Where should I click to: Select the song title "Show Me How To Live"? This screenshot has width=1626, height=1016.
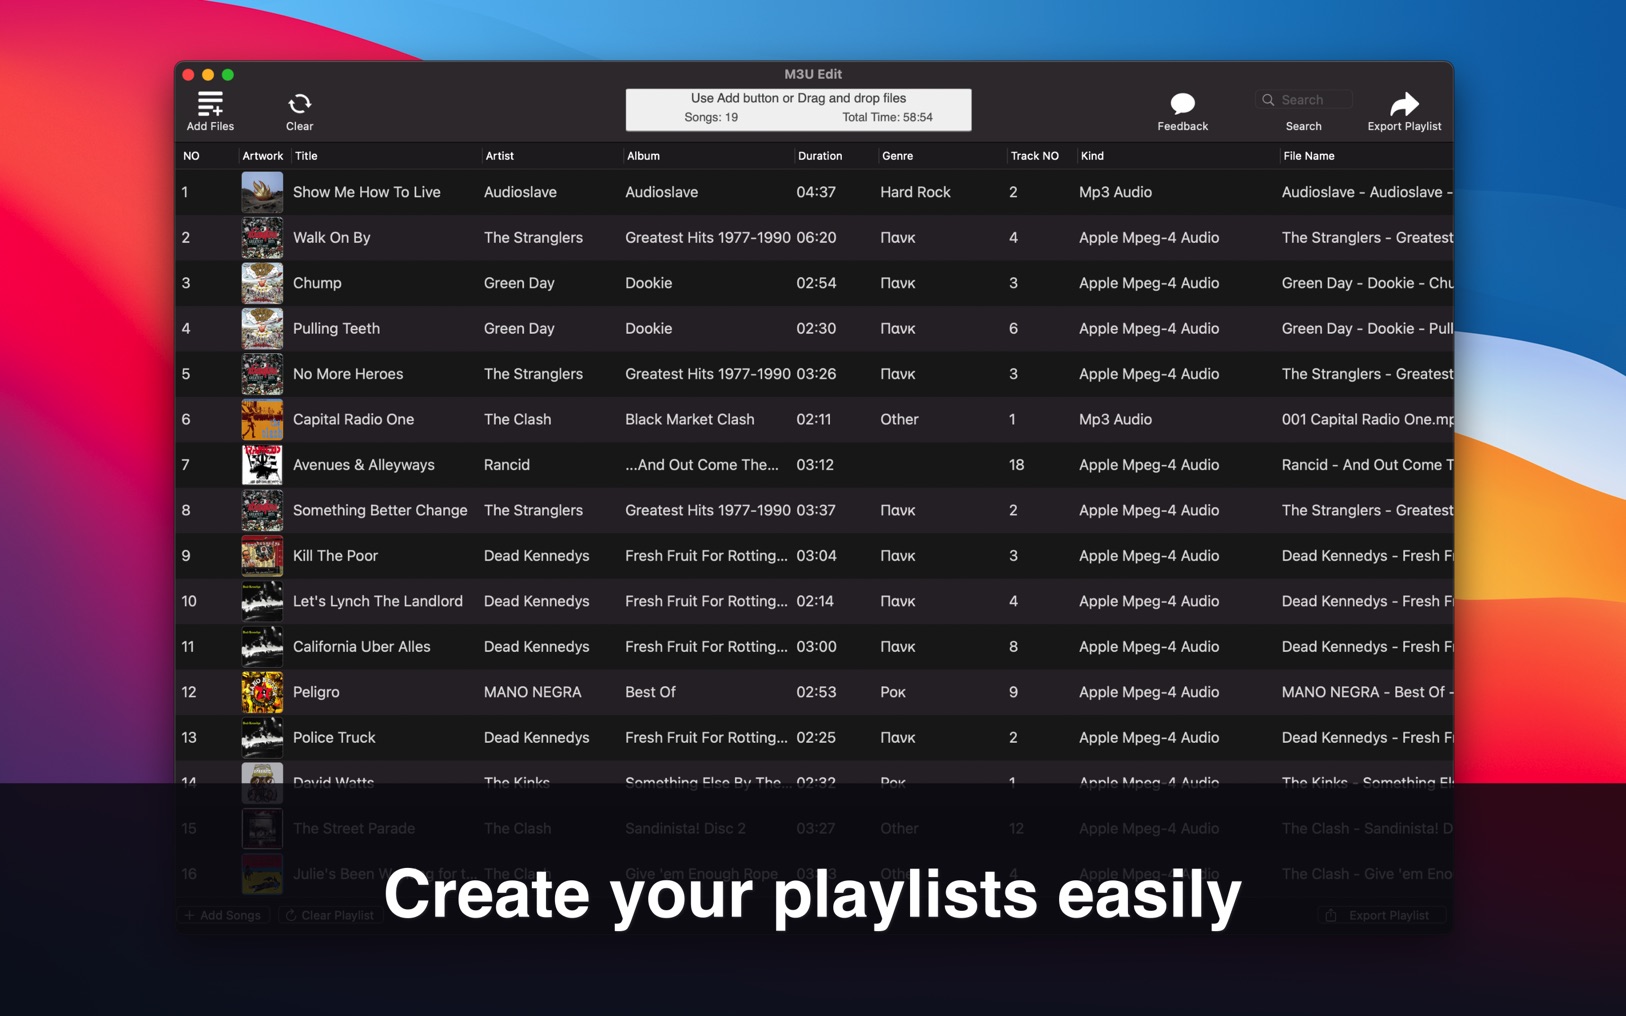[366, 192]
